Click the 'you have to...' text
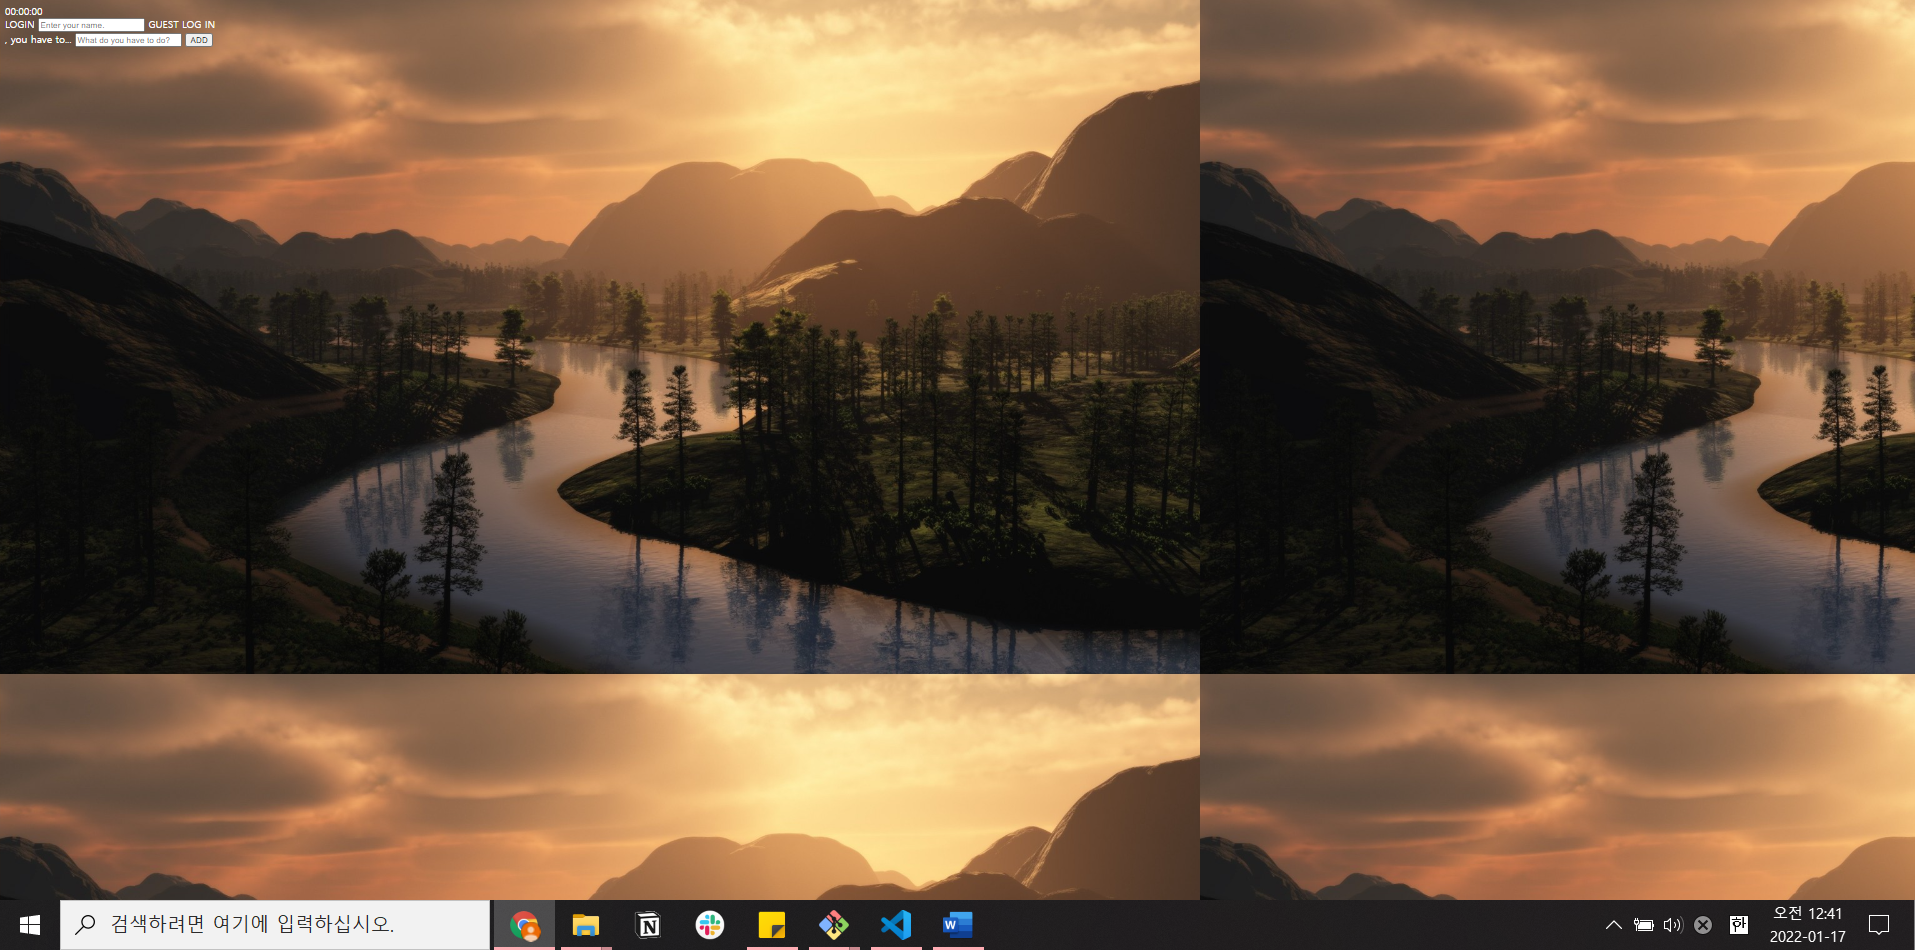Screen dimensions: 1915x950 pos(41,40)
